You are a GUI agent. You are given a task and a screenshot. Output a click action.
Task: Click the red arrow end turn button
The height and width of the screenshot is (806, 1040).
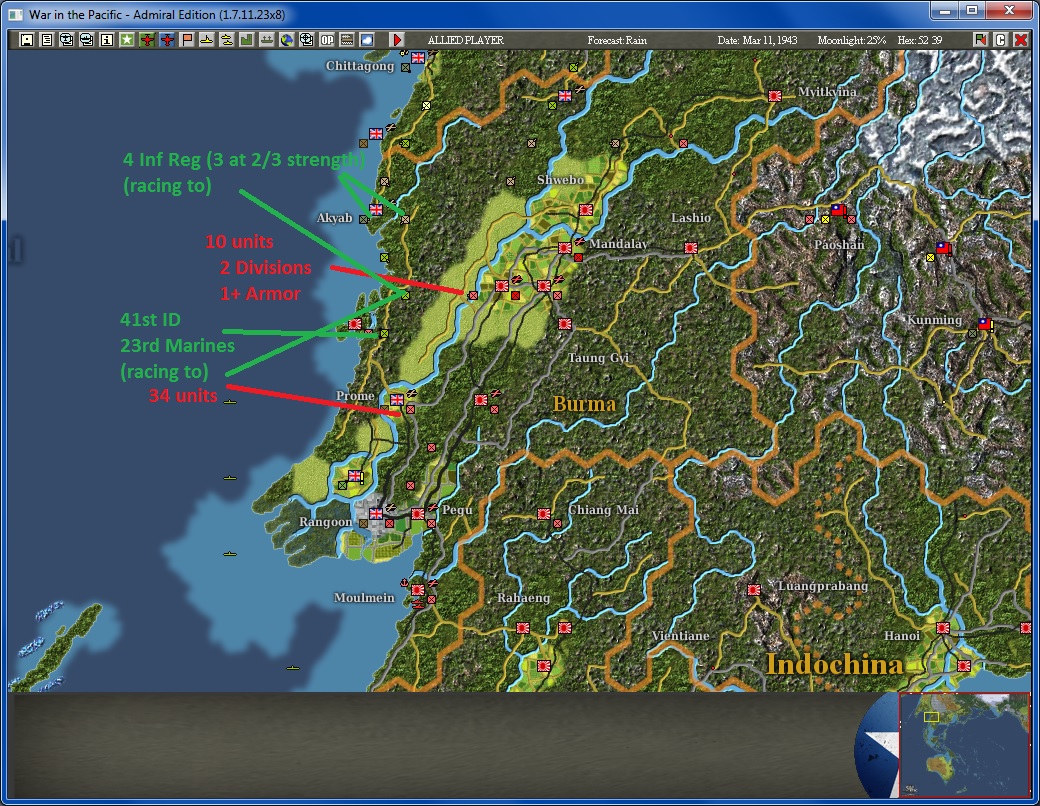(x=397, y=40)
